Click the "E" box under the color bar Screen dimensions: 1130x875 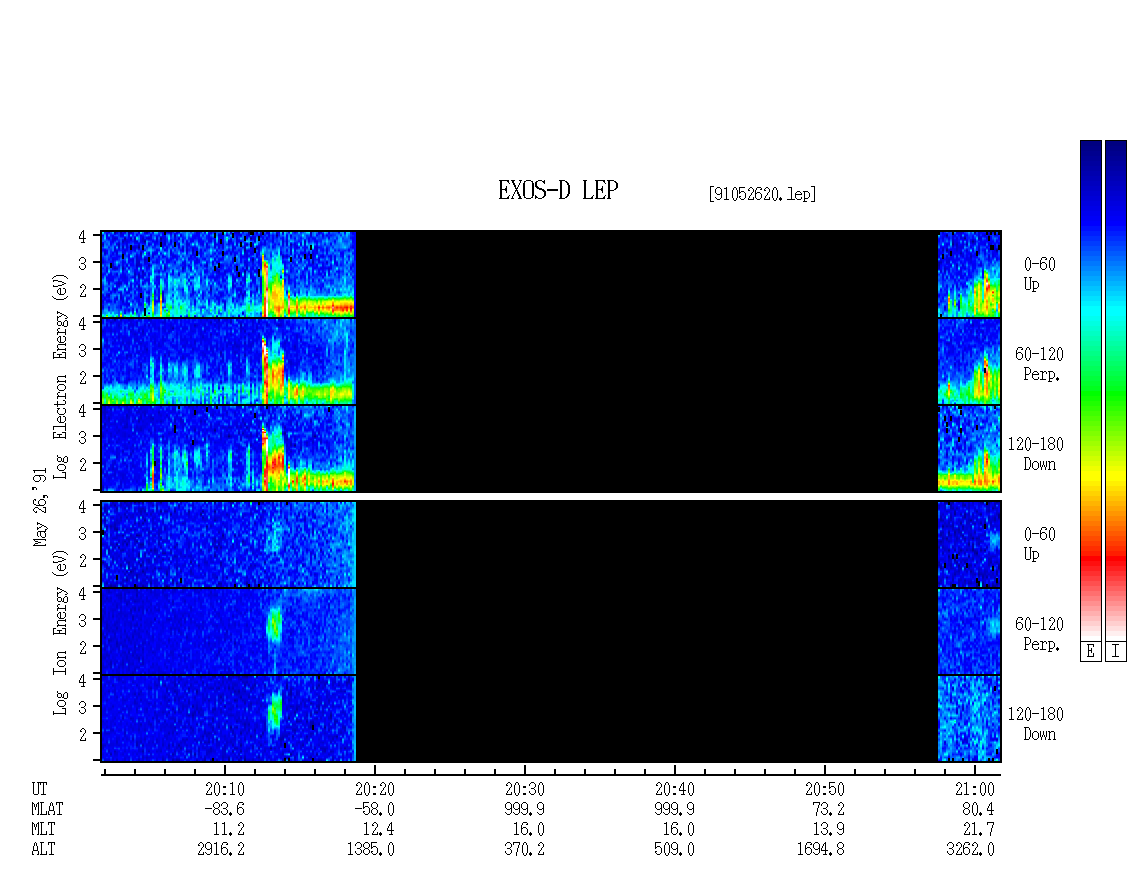[1090, 652]
